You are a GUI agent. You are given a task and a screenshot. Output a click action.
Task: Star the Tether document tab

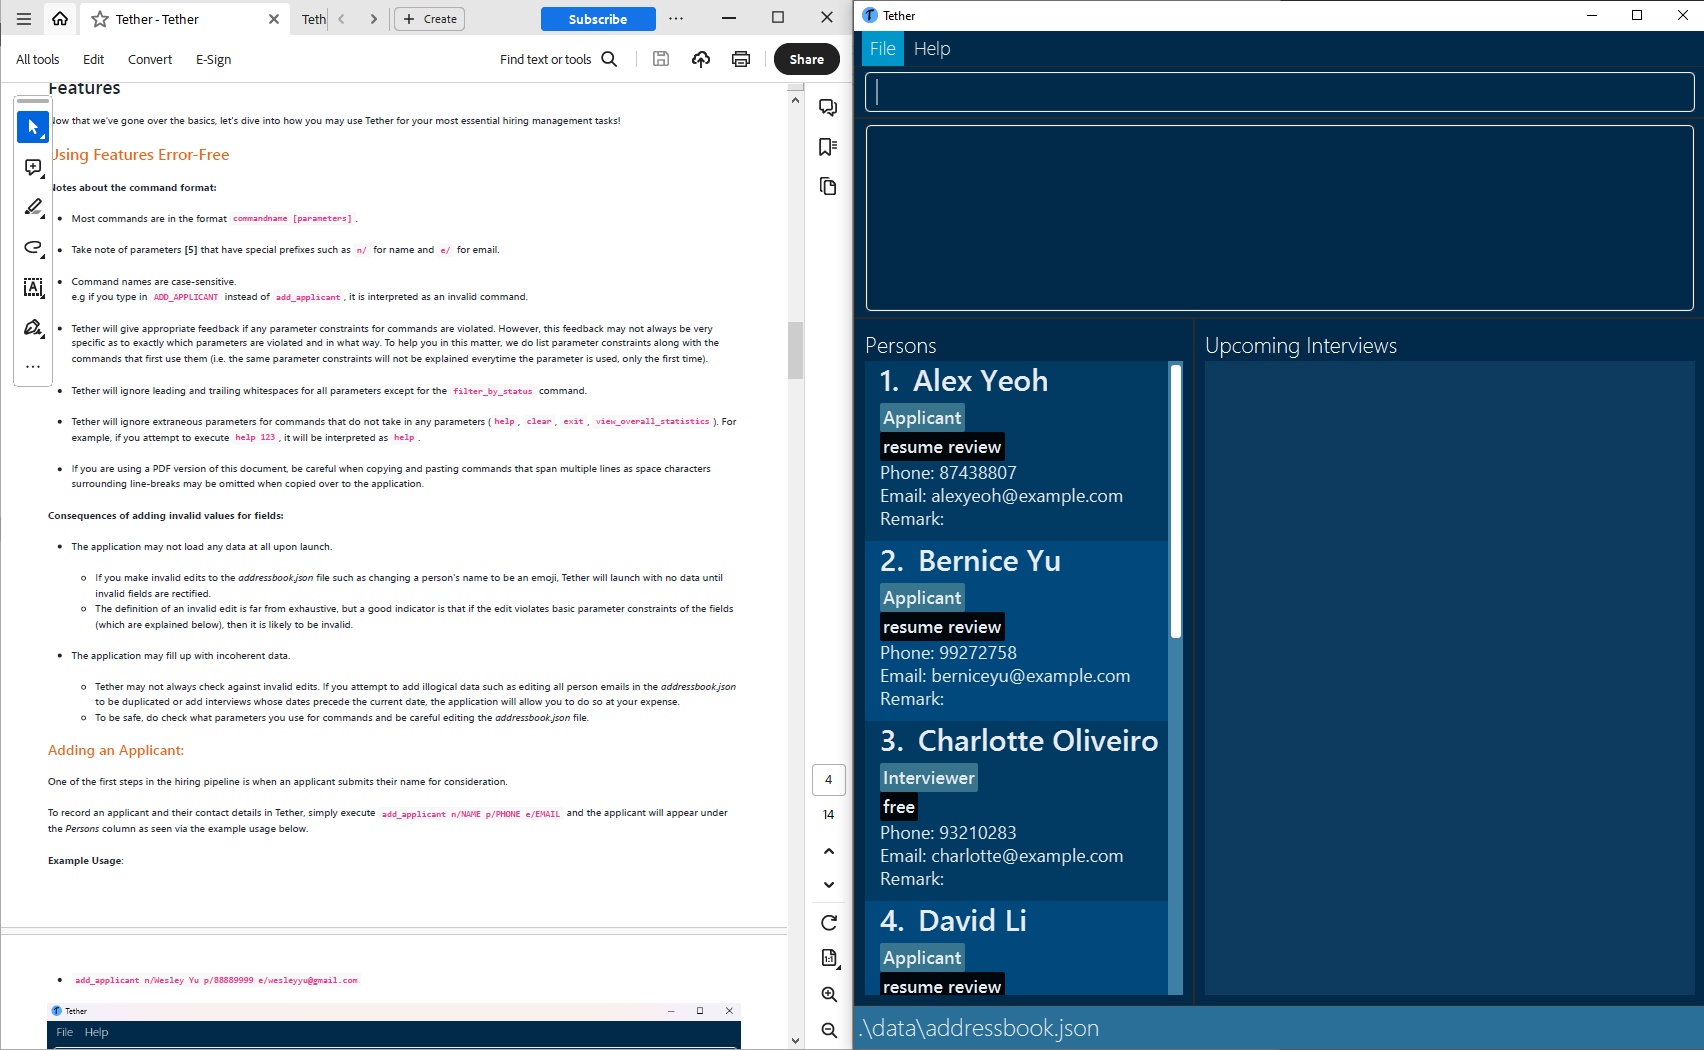point(100,19)
